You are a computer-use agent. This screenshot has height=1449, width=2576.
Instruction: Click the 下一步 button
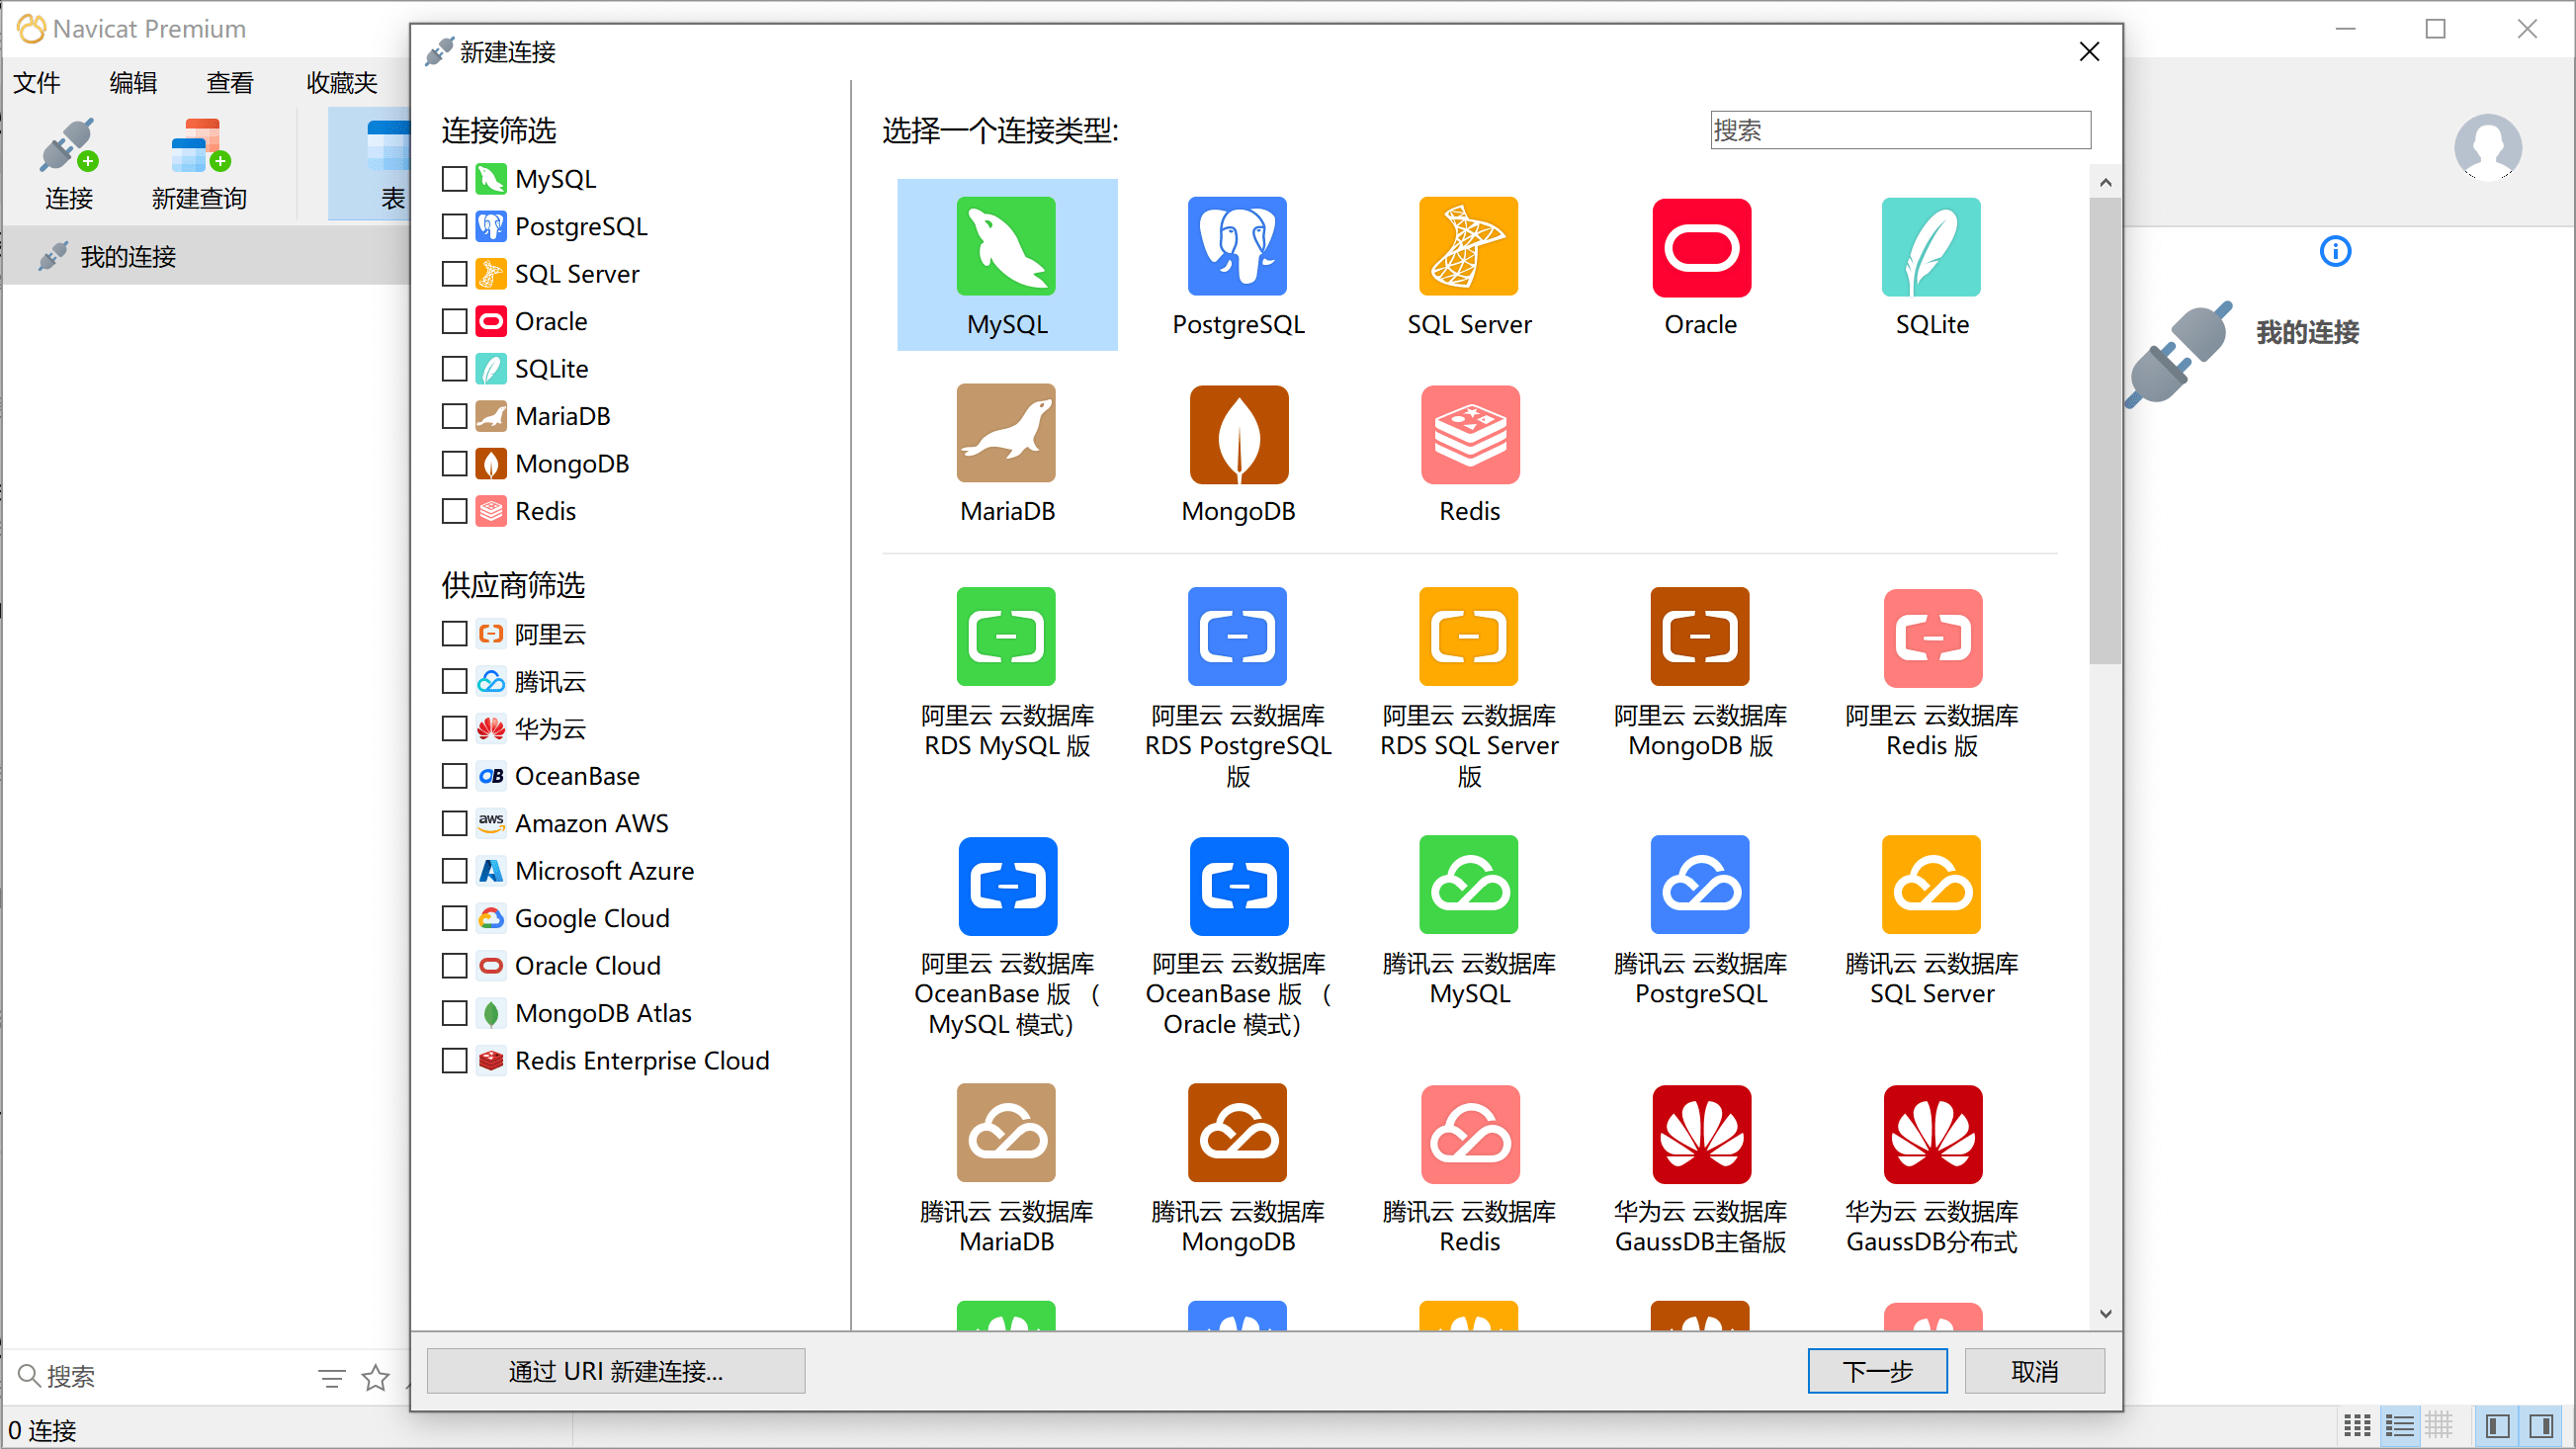point(1877,1371)
